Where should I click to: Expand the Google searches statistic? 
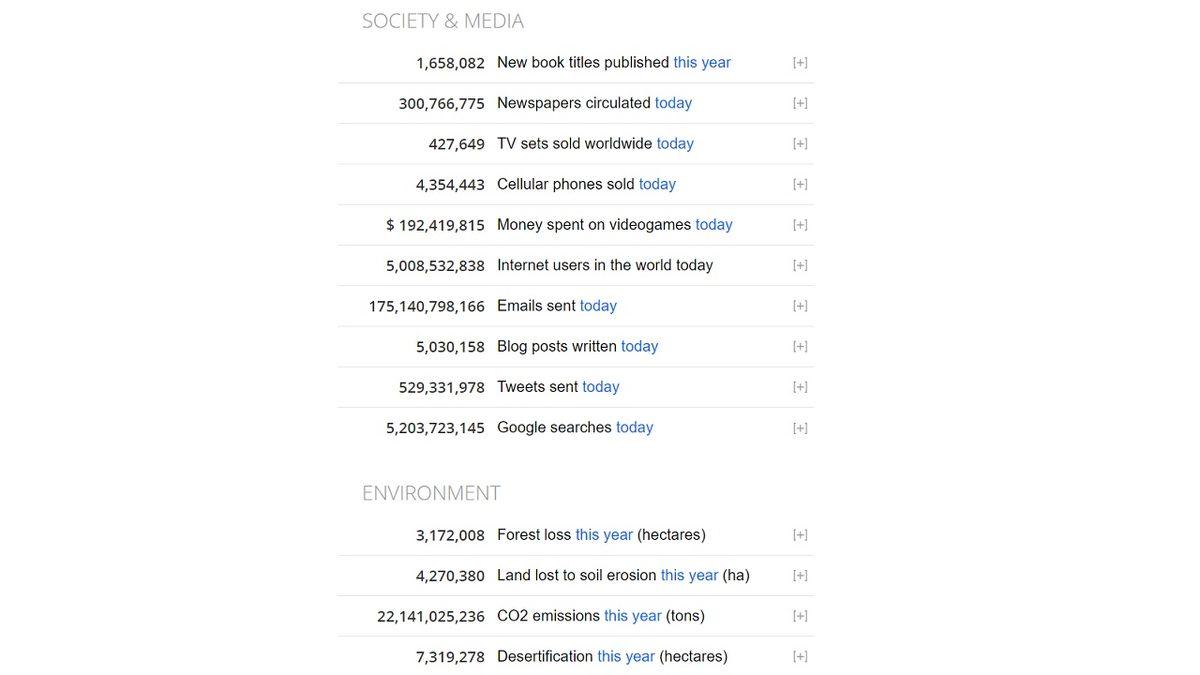800,428
